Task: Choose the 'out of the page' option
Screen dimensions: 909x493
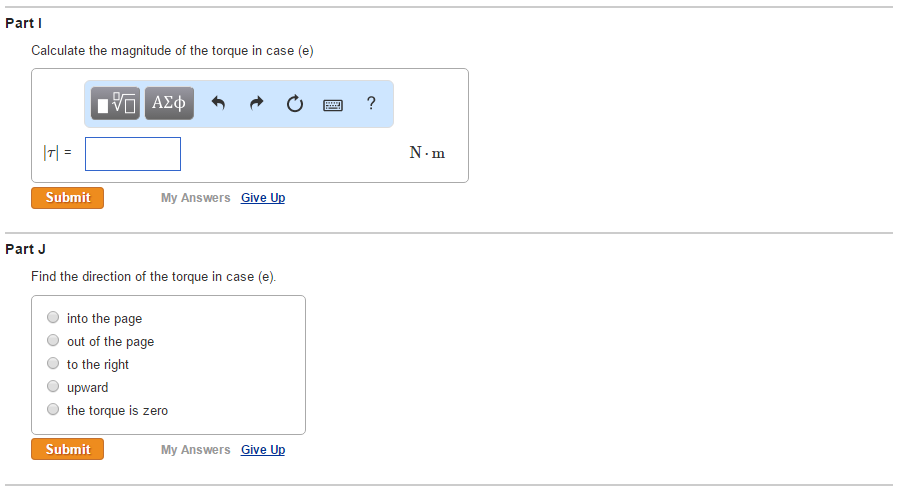Action: (x=53, y=341)
